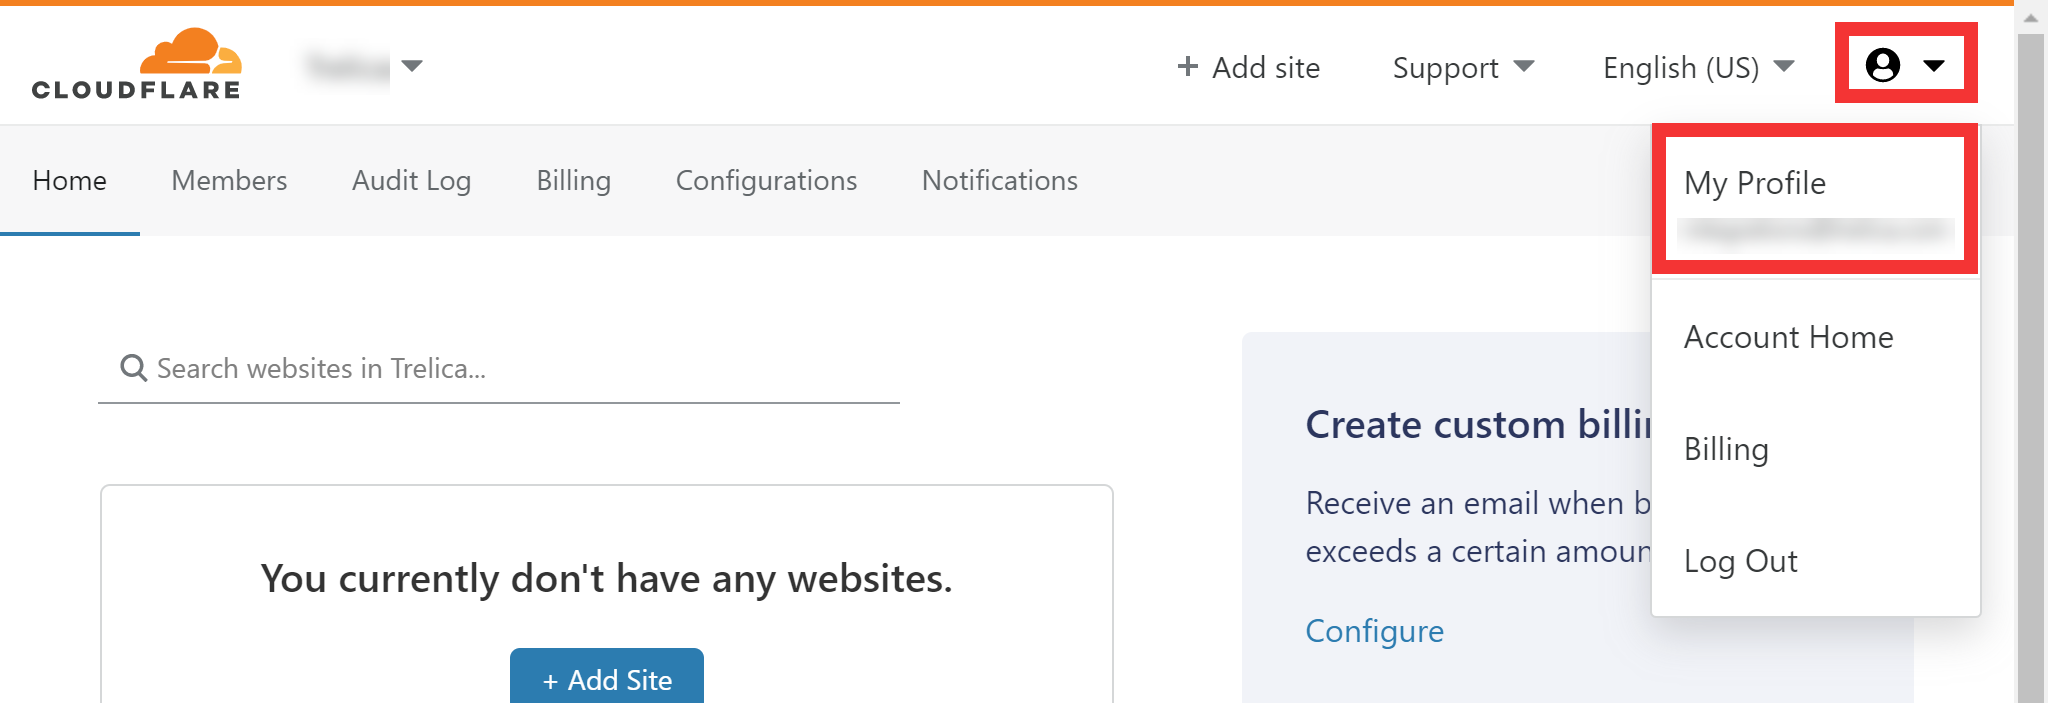The width and height of the screenshot is (2048, 703).
Task: Open the Support dropdown menu
Action: click(1463, 67)
